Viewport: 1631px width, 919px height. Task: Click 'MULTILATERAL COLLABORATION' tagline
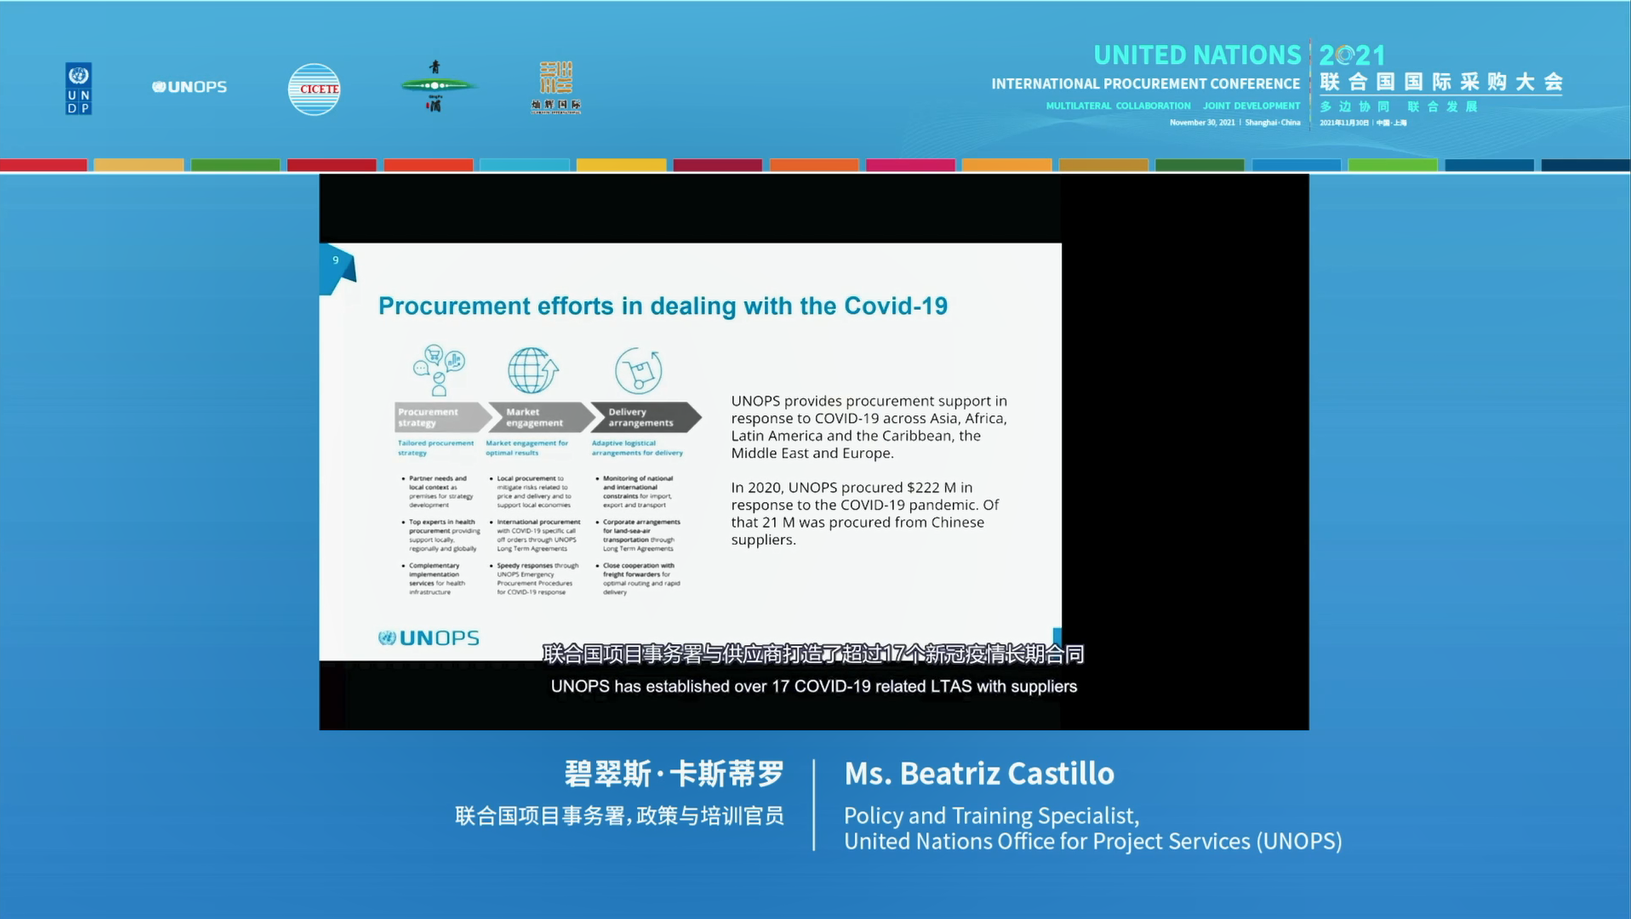[x=1118, y=106]
